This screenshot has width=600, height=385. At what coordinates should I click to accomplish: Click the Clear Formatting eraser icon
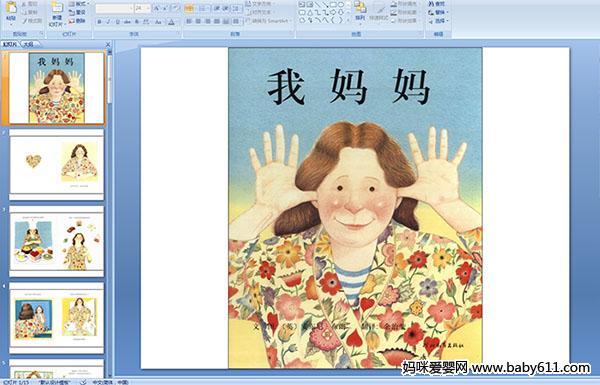coord(176,8)
